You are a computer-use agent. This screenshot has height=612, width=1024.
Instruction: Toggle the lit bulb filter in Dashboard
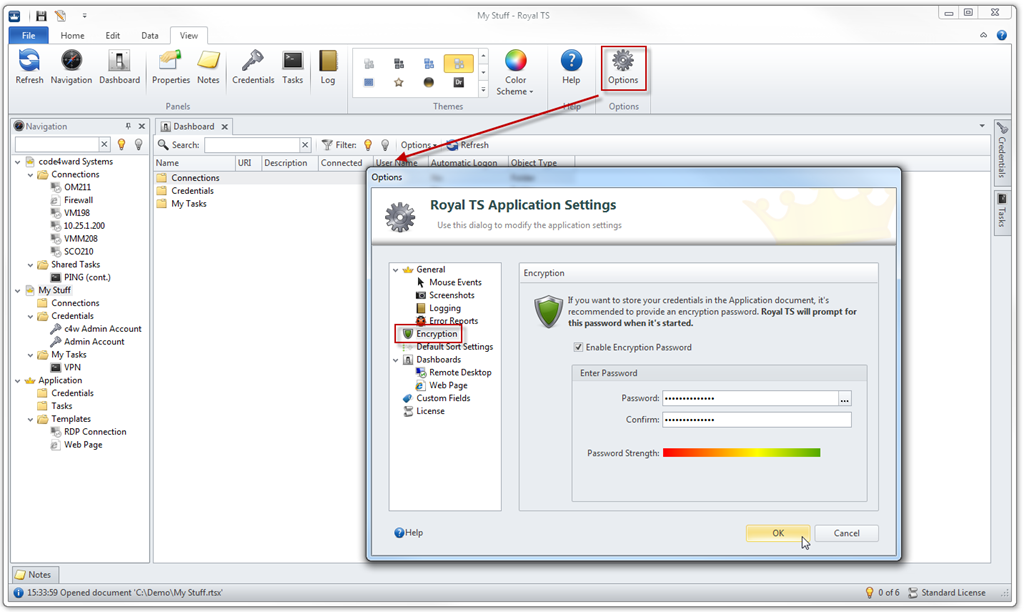(x=368, y=145)
